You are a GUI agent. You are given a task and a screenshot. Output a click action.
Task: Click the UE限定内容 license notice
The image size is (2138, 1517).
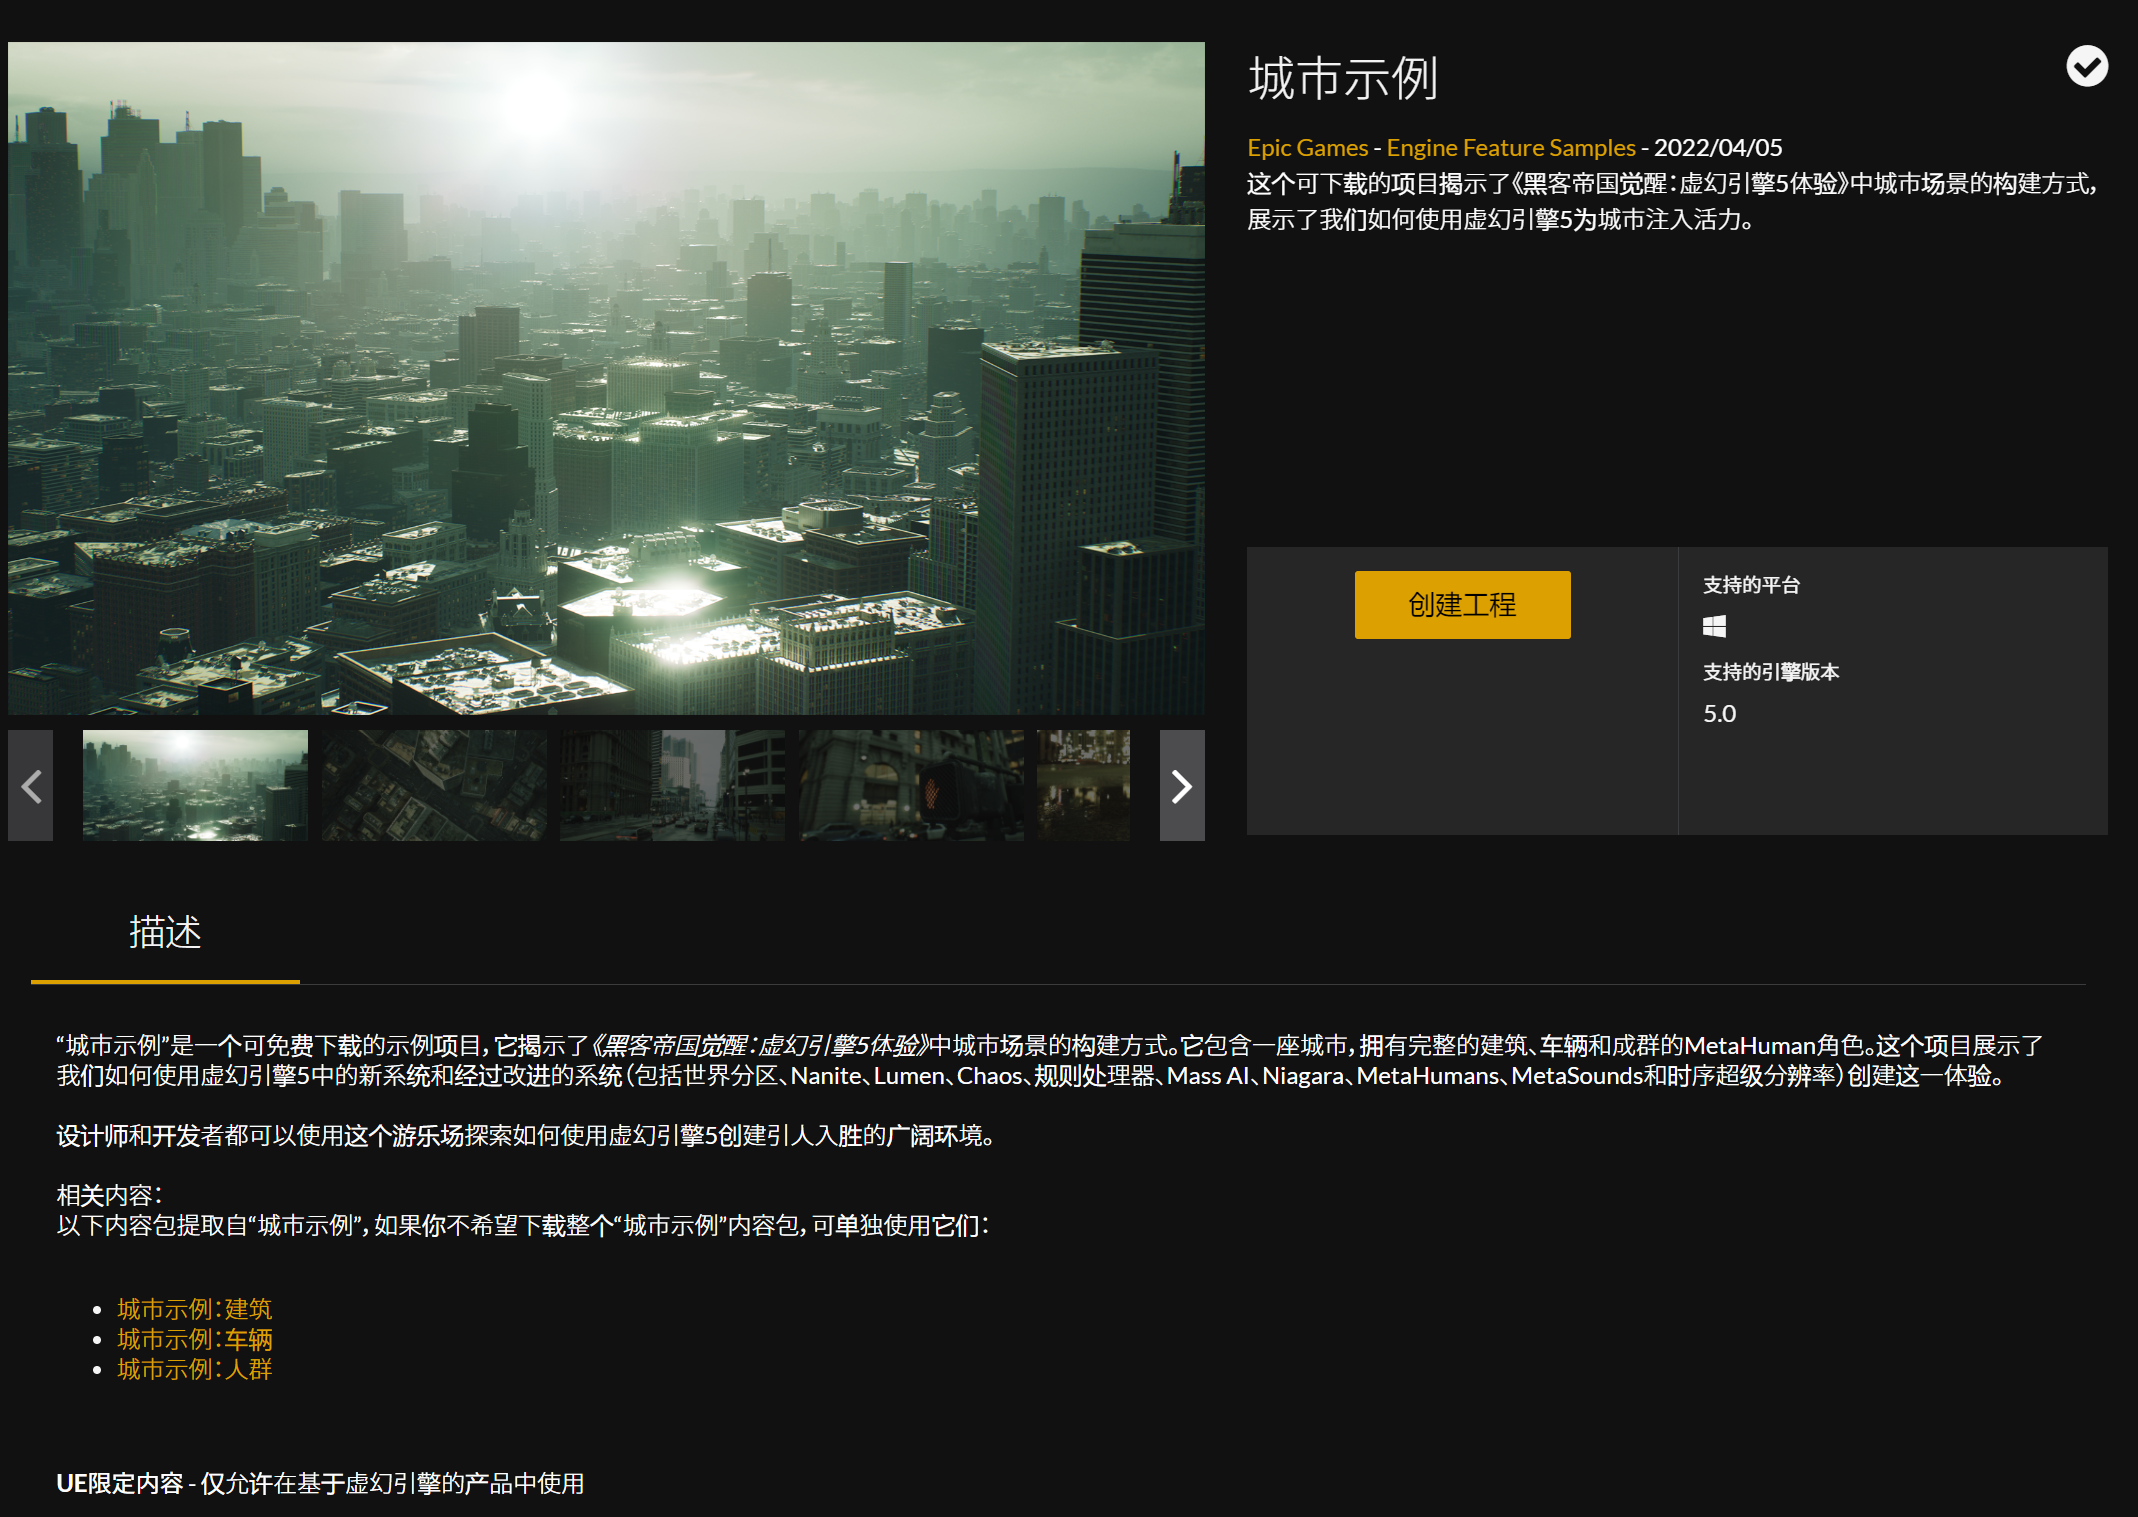click(320, 1483)
